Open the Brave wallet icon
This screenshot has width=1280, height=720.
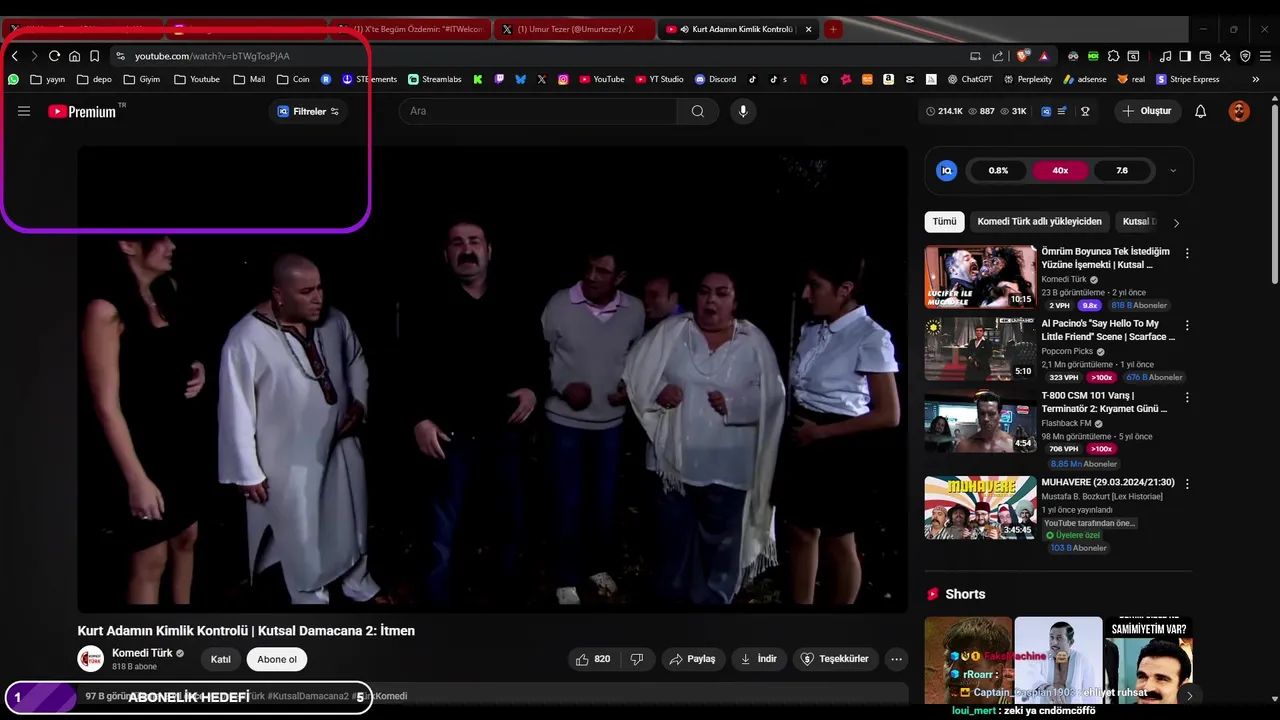pos(1205,56)
